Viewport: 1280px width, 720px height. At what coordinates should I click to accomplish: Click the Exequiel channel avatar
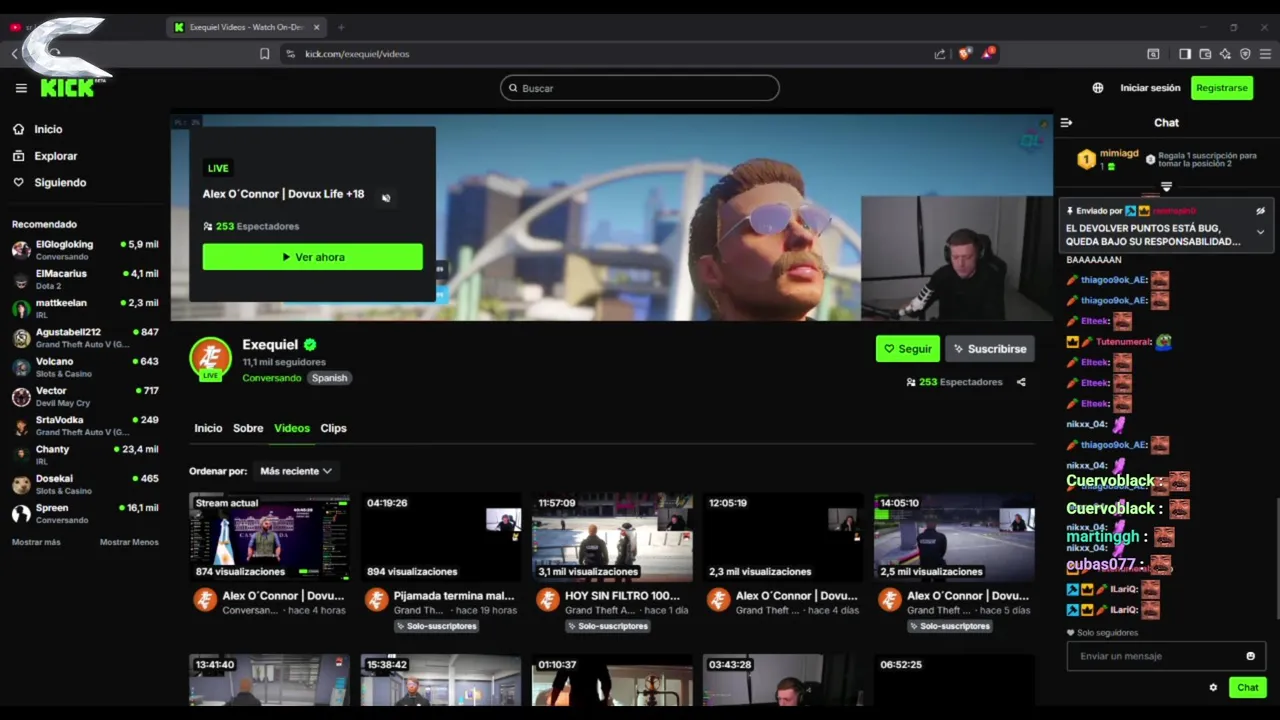point(210,359)
